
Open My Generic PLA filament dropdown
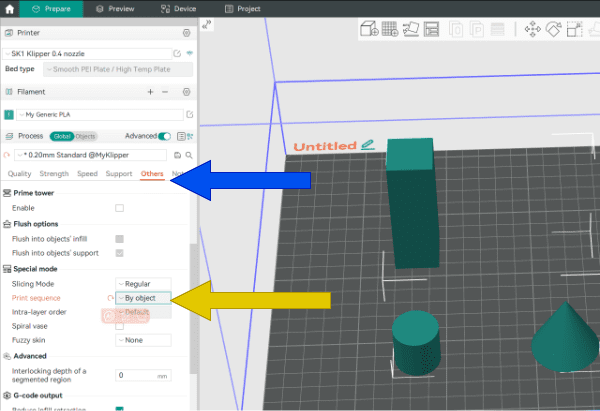click(100, 114)
